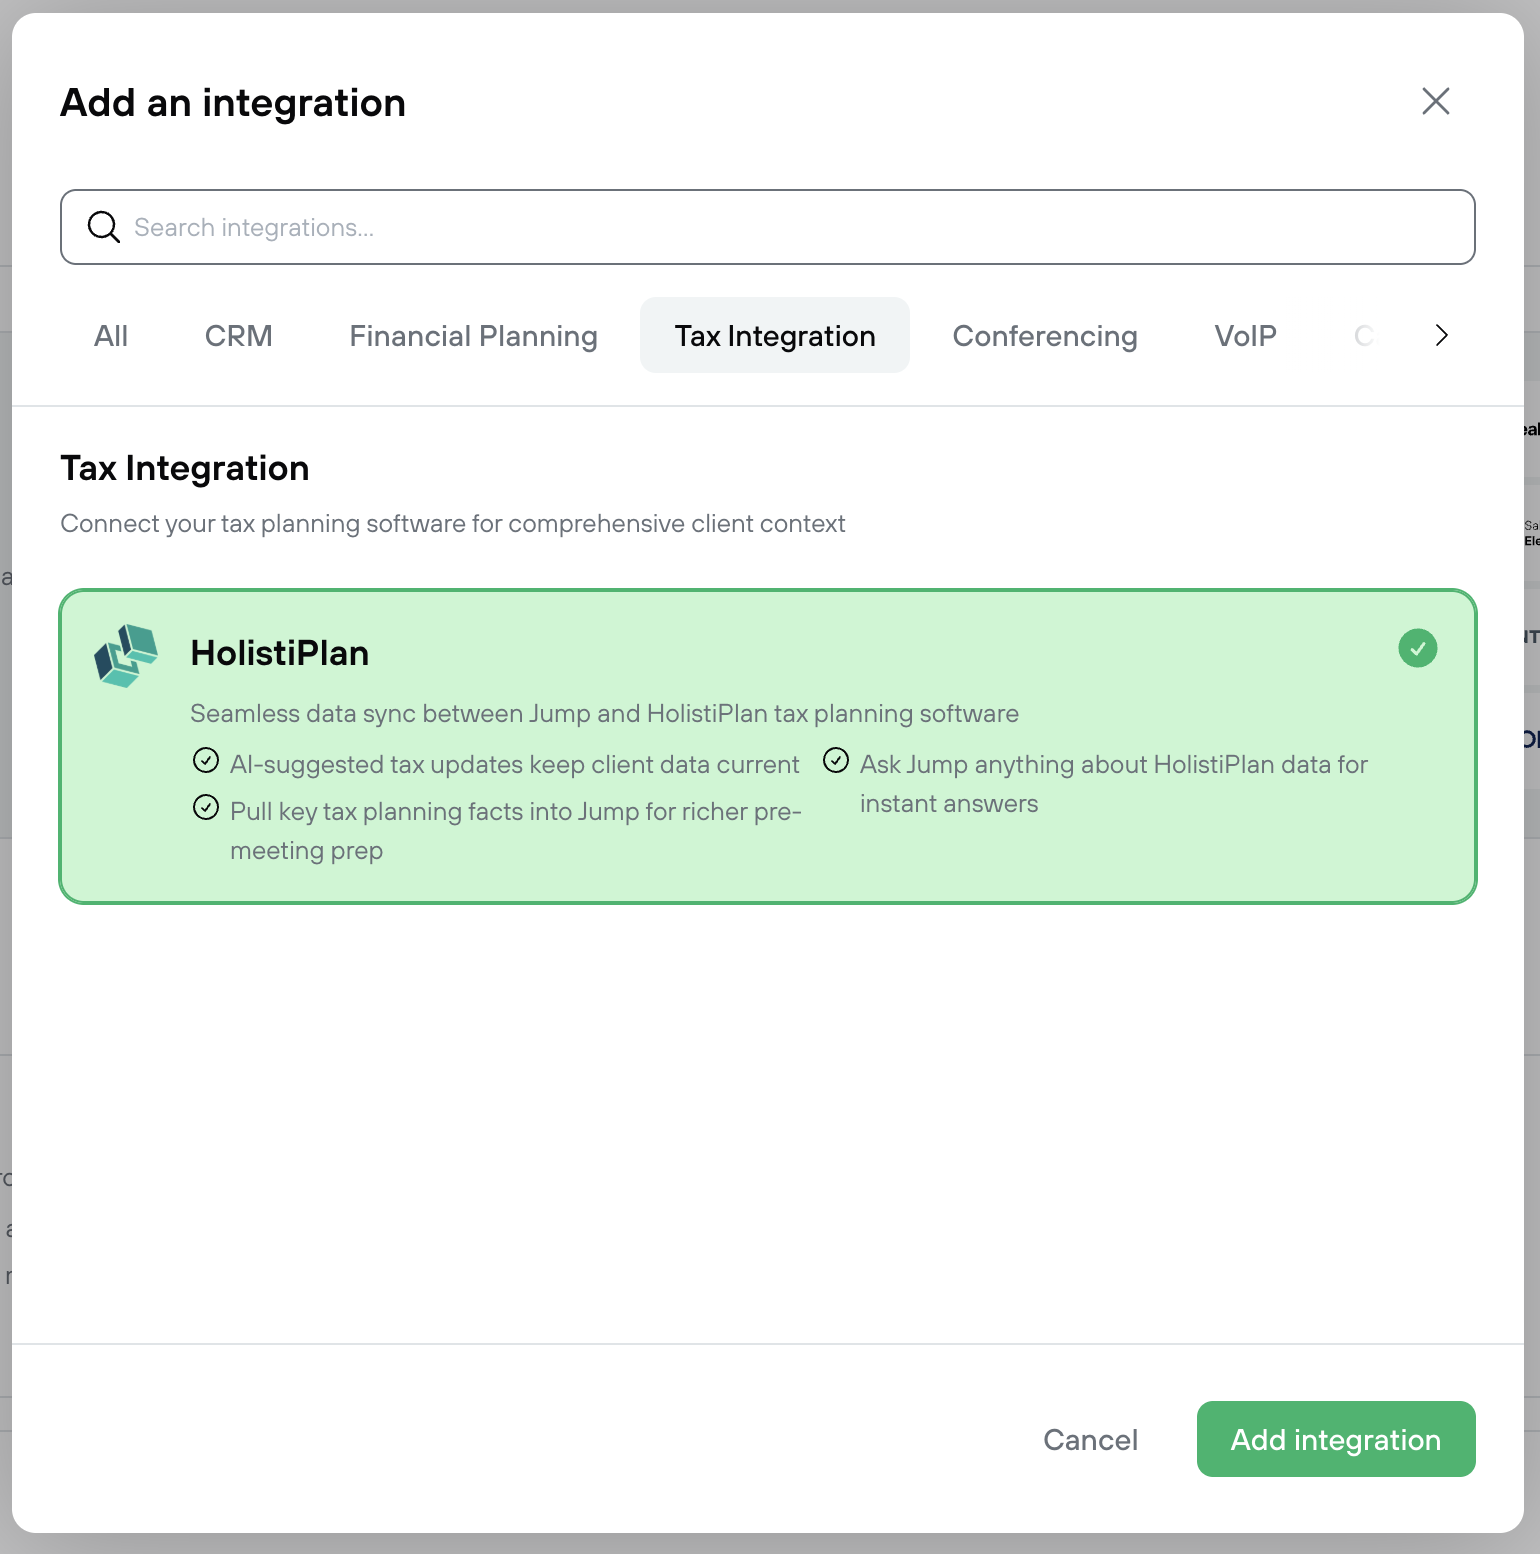Click checkmark icon beside Ask Jump anything
This screenshot has height=1554, width=1540.
(836, 761)
